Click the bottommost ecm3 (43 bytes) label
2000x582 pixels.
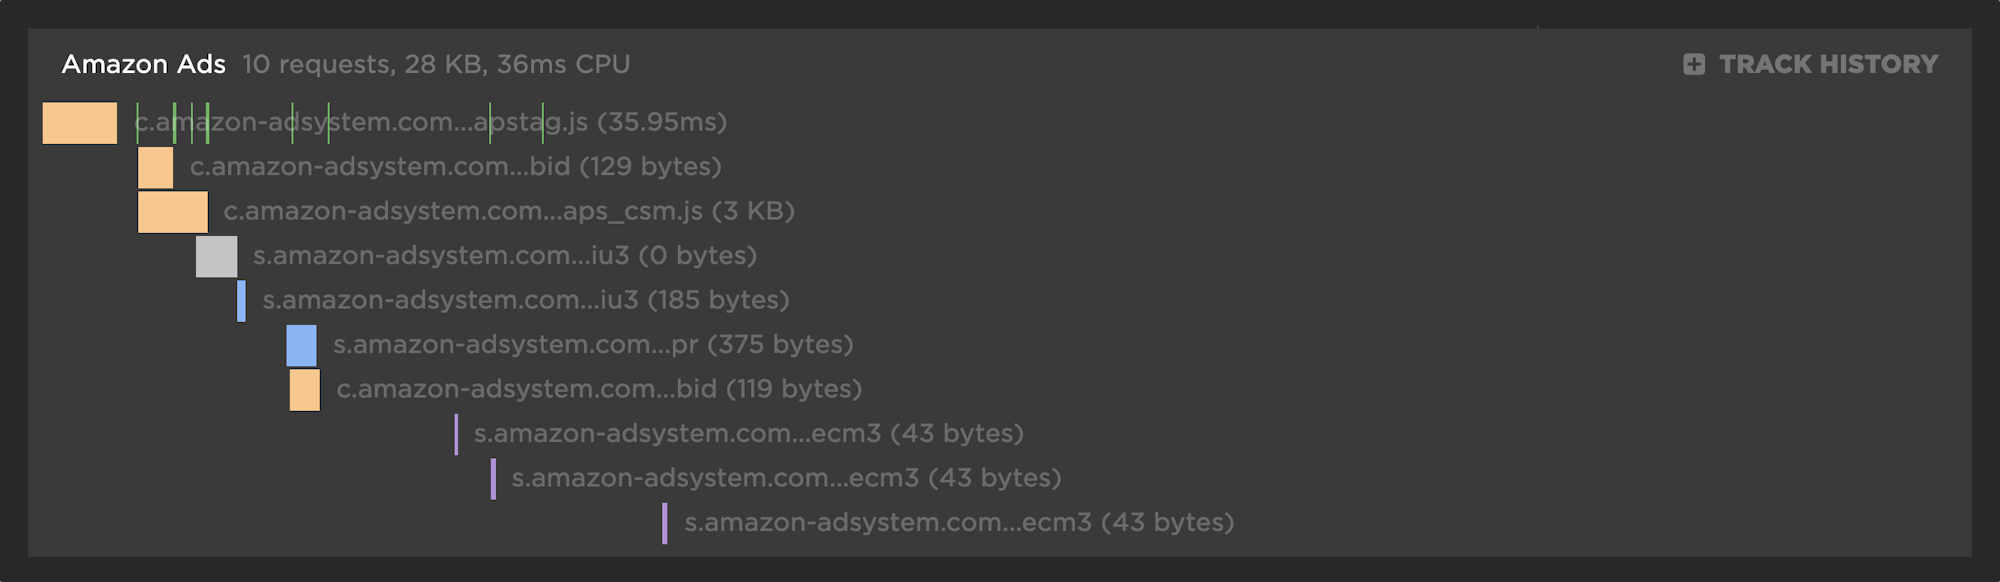pos(959,523)
